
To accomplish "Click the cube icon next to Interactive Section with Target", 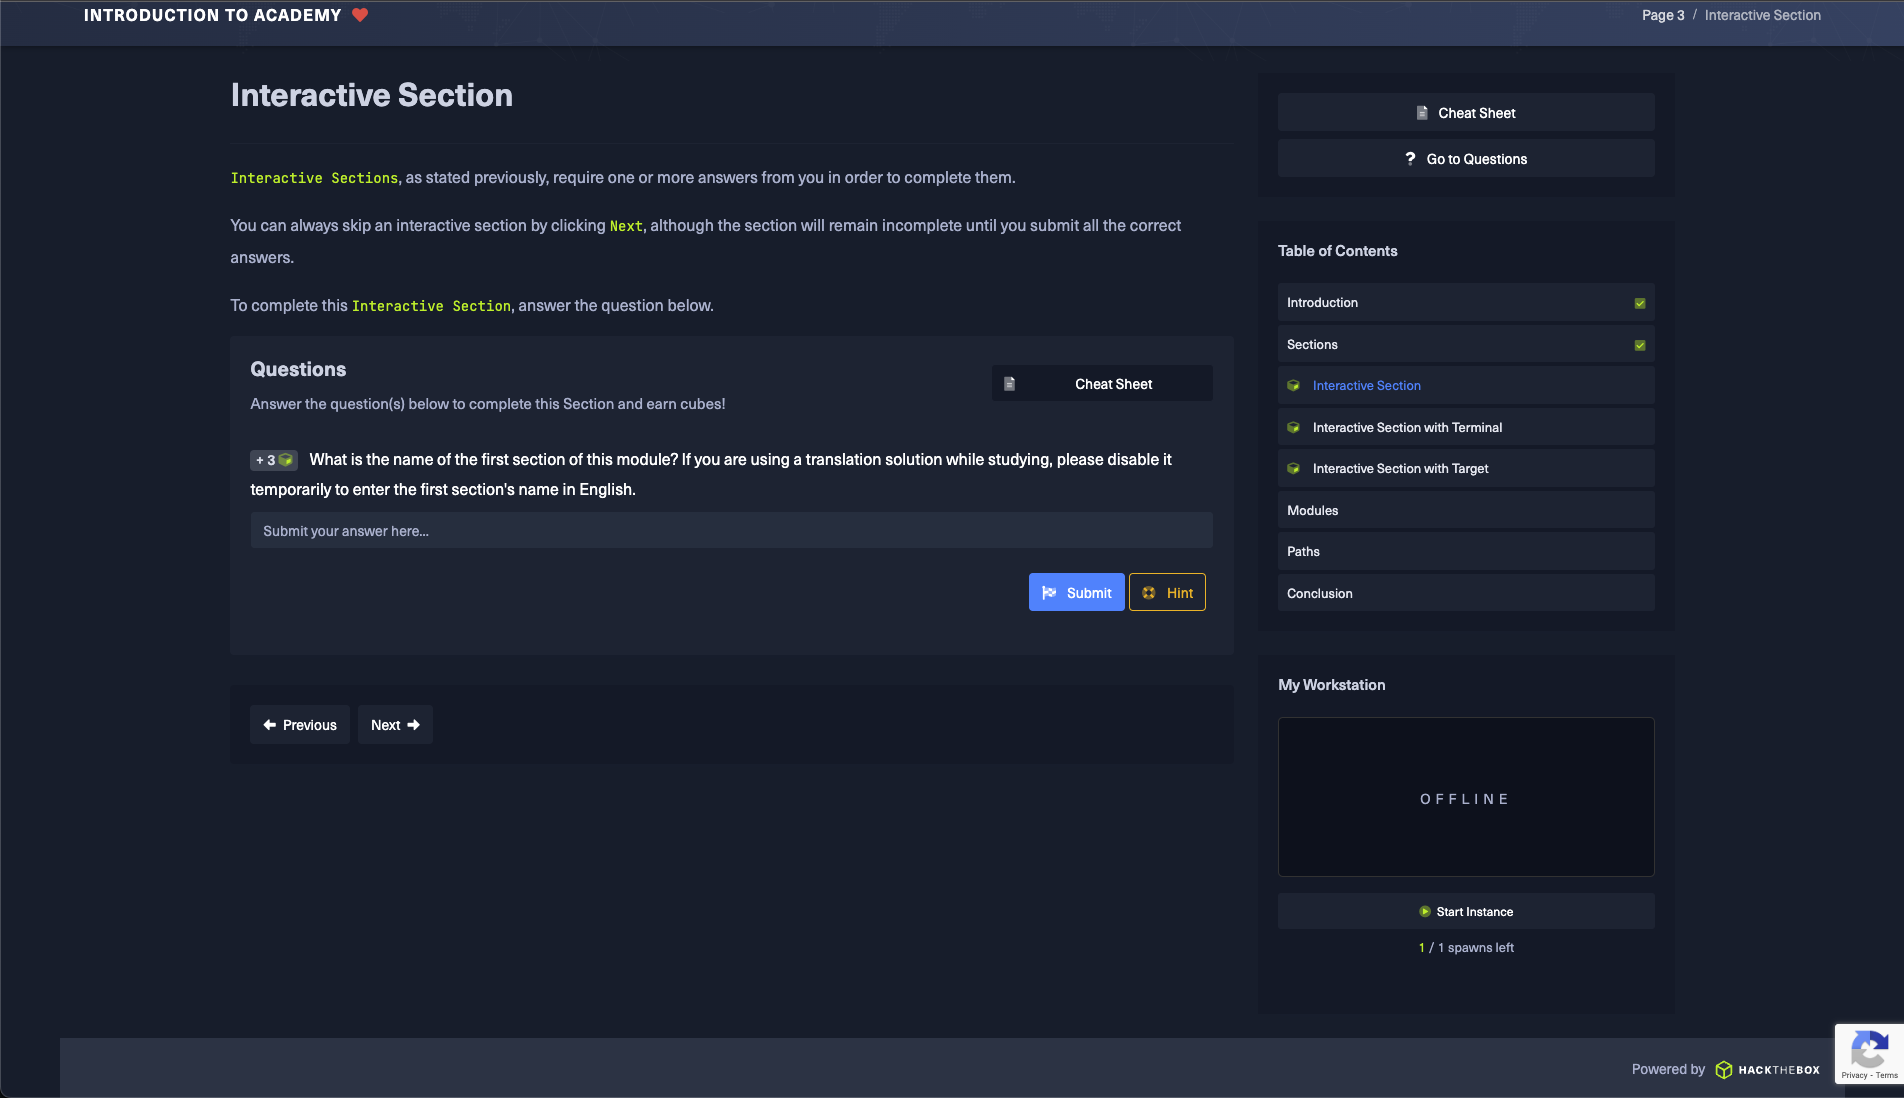I will tap(1293, 469).
